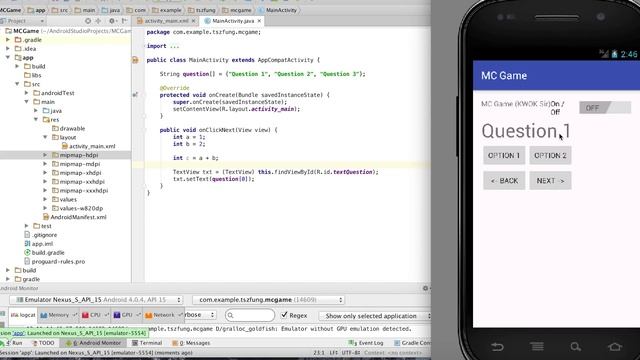Click the override gutter marker beside onCreate
The width and height of the screenshot is (640, 360).
tap(135, 95)
